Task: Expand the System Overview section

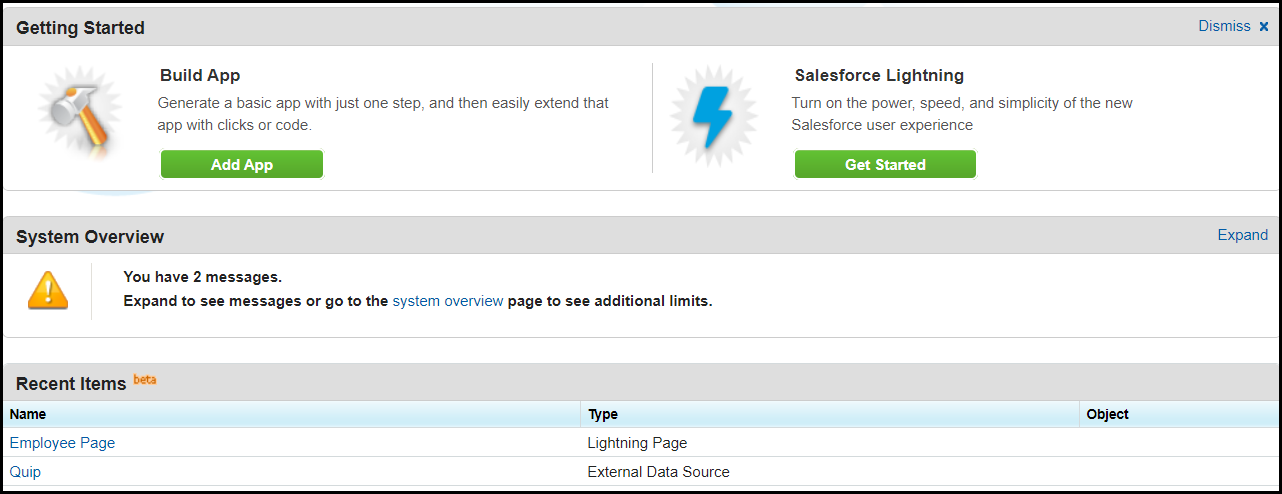Action: pyautogui.click(x=1242, y=235)
